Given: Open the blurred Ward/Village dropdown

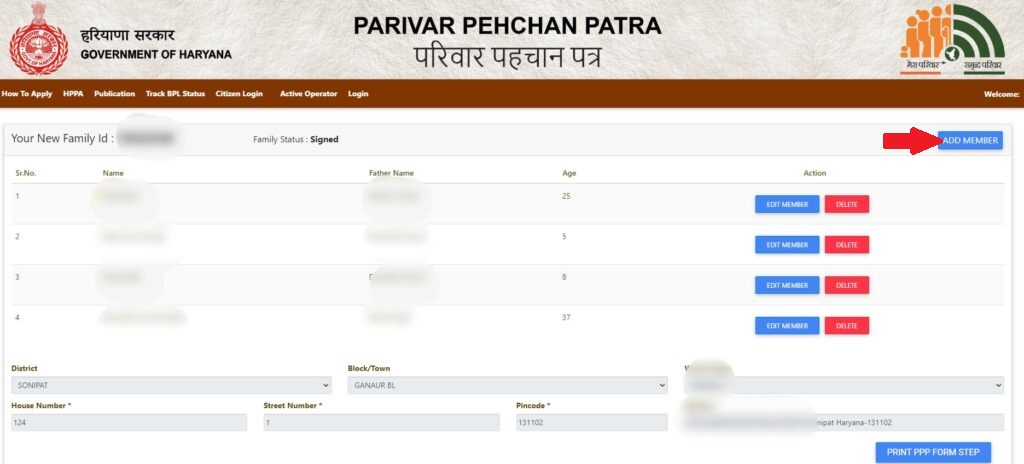Looking at the screenshot, I should click(x=844, y=386).
